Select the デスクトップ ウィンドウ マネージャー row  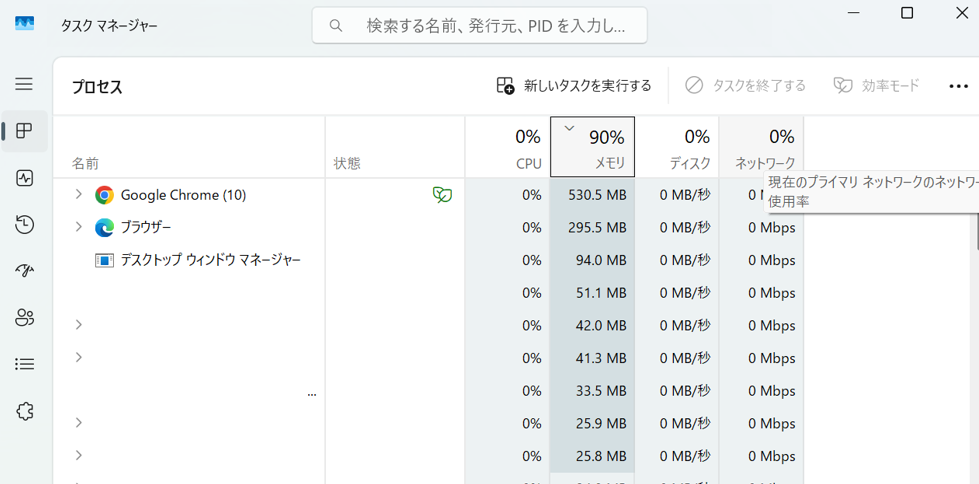[210, 260]
